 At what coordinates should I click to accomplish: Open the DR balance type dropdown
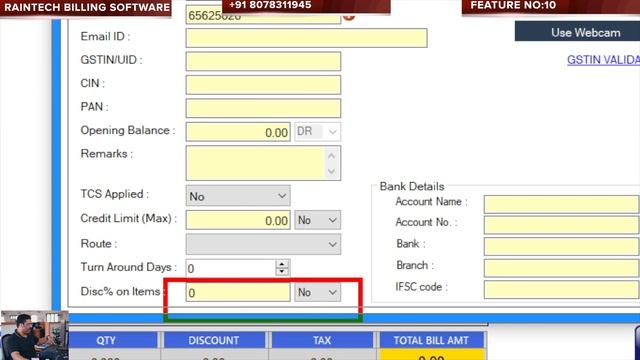[317, 132]
